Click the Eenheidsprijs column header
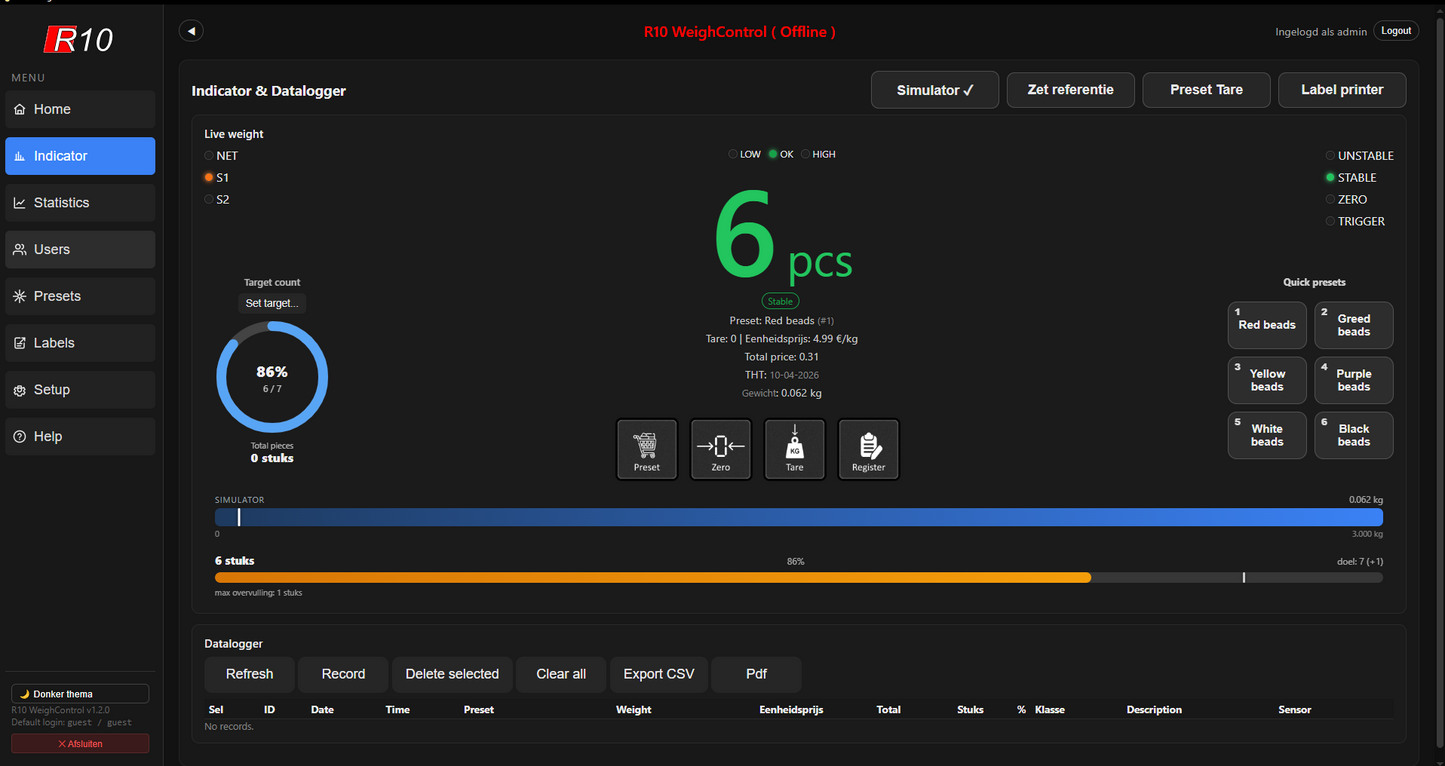 pyautogui.click(x=791, y=710)
